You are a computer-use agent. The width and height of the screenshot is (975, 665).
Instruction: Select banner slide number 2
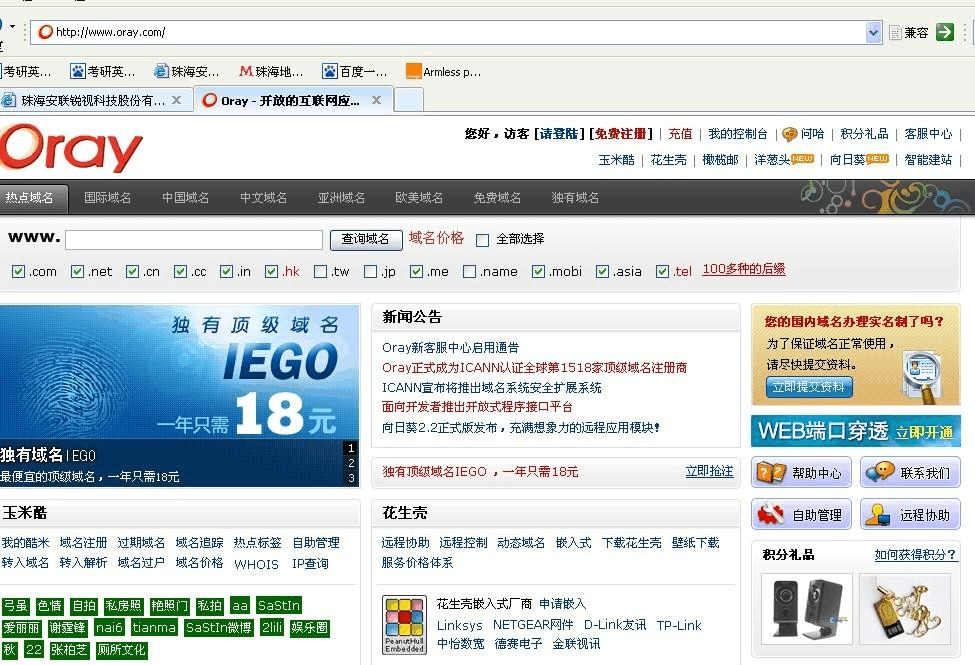coord(351,463)
